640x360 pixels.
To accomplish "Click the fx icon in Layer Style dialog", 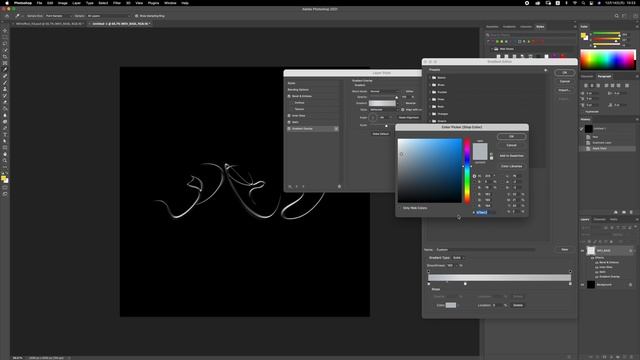I will point(290,187).
